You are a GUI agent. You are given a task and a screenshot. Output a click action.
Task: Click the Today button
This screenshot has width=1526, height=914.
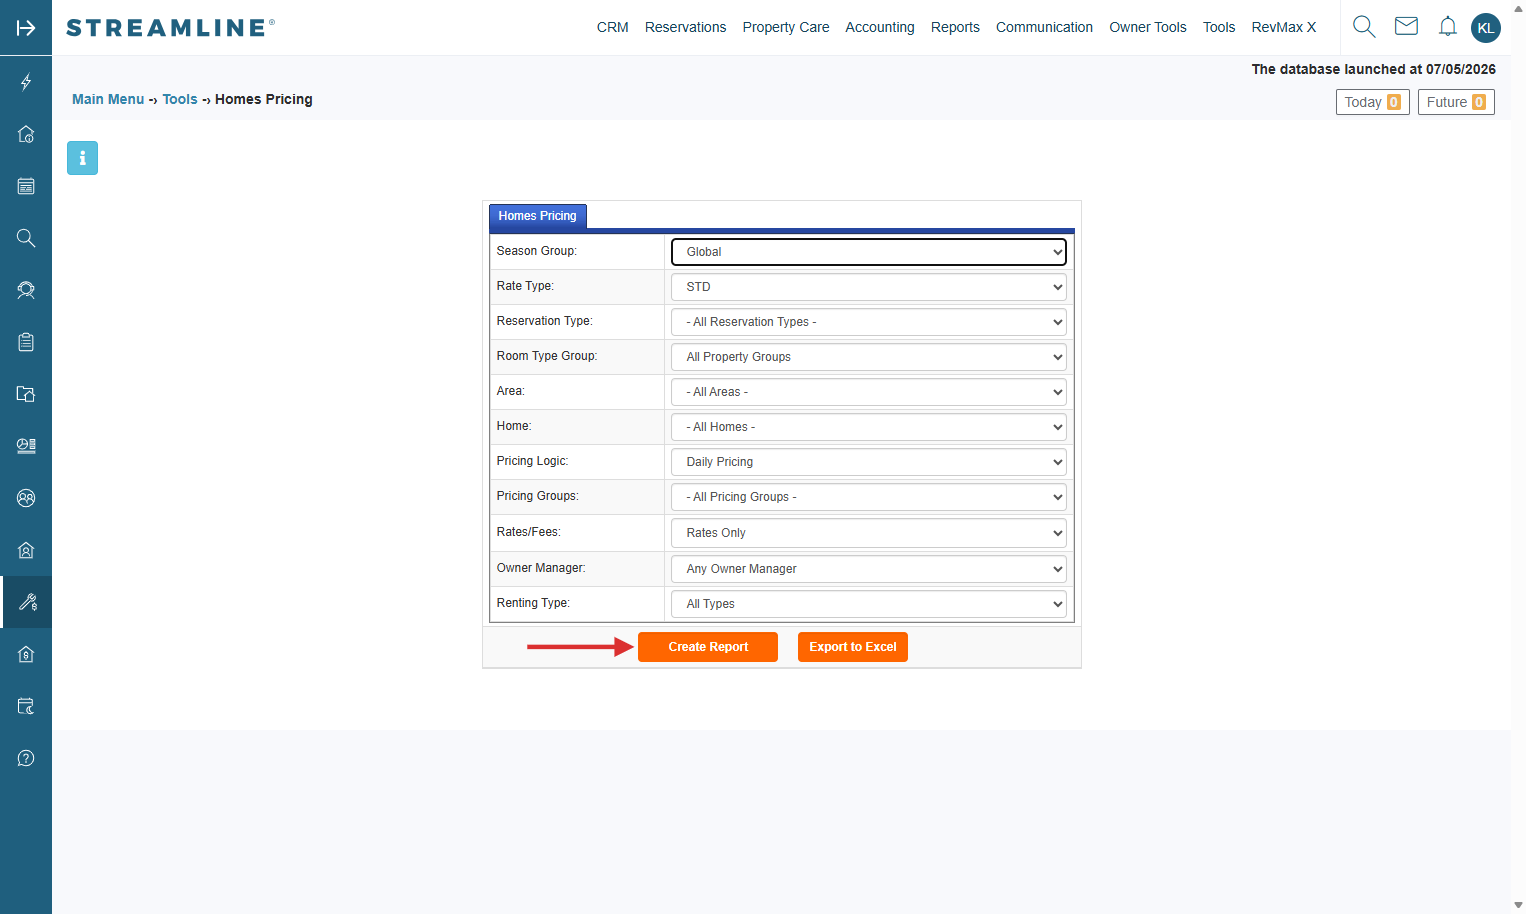[1372, 102]
